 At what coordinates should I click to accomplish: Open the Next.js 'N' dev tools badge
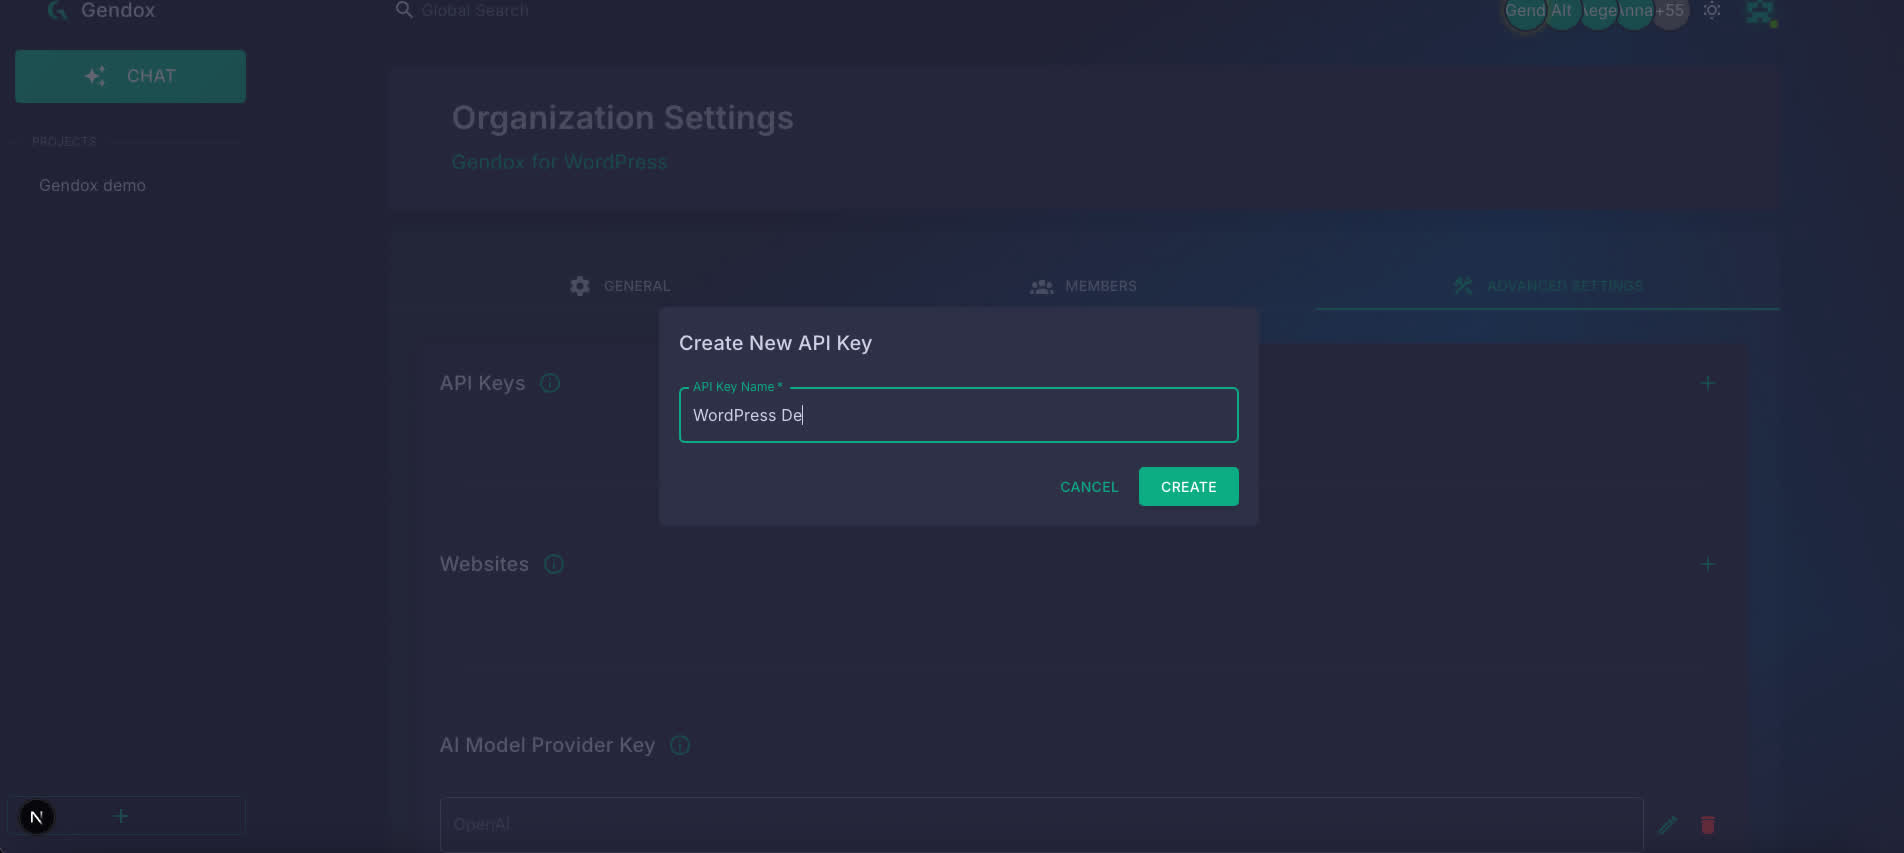(37, 817)
